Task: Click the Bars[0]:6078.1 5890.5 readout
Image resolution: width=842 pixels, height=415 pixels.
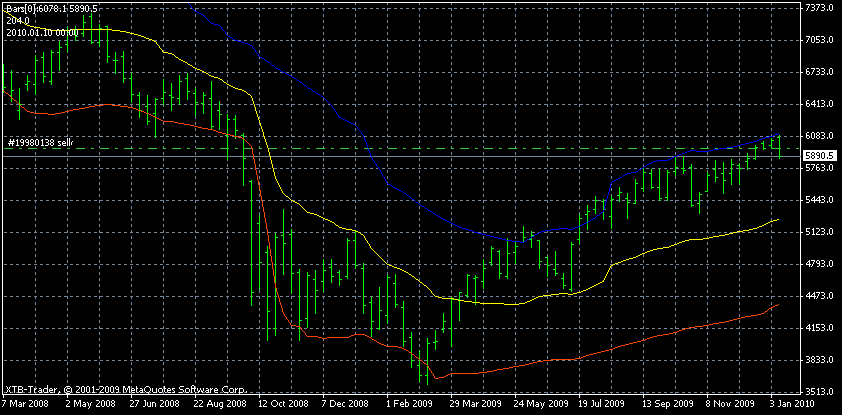Action: [x=52, y=9]
